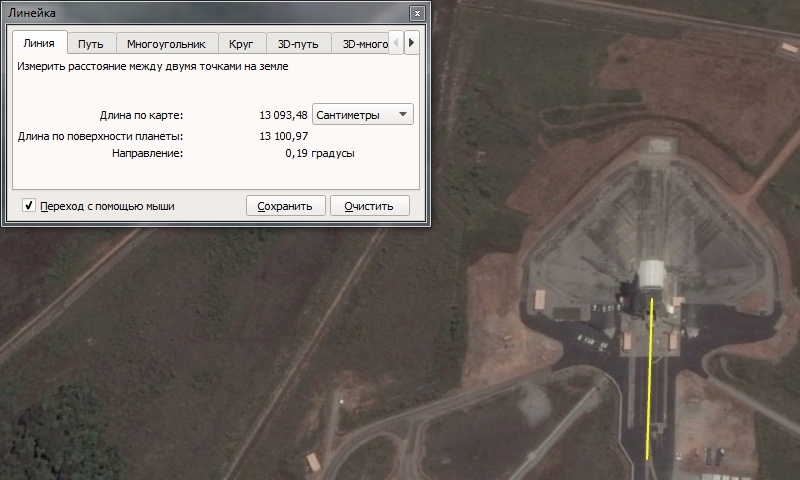Click the Направление label
The image size is (800, 480).
pos(147,153)
